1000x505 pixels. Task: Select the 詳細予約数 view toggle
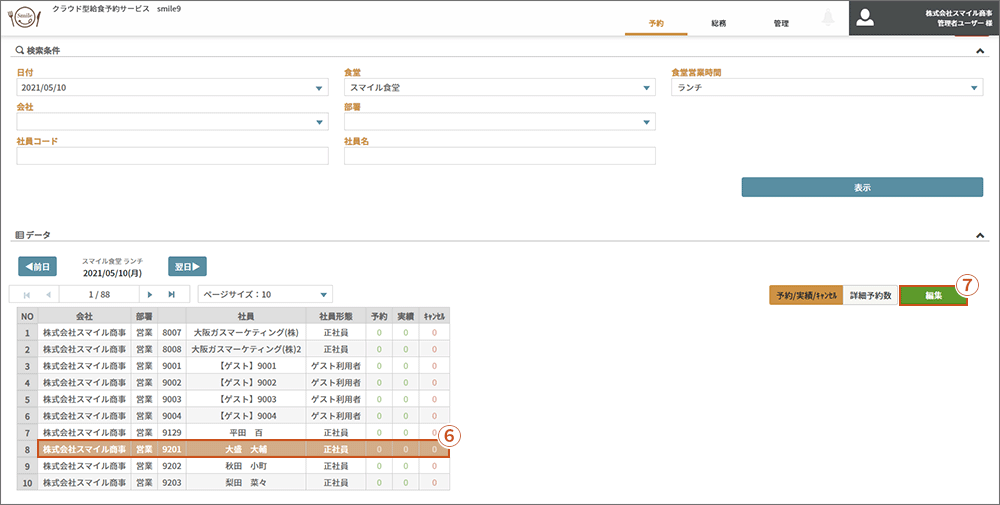tap(870, 295)
